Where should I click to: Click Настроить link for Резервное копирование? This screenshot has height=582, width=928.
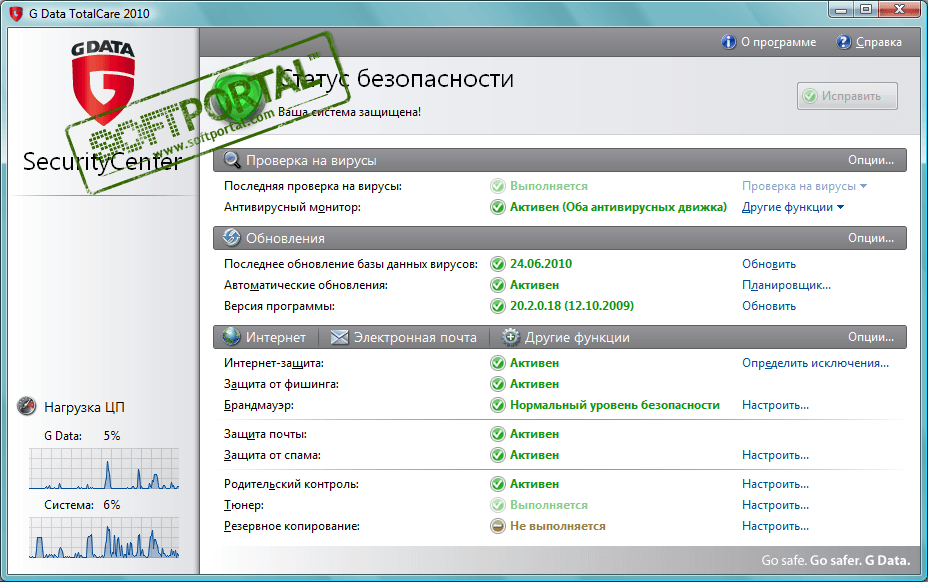[x=775, y=526]
